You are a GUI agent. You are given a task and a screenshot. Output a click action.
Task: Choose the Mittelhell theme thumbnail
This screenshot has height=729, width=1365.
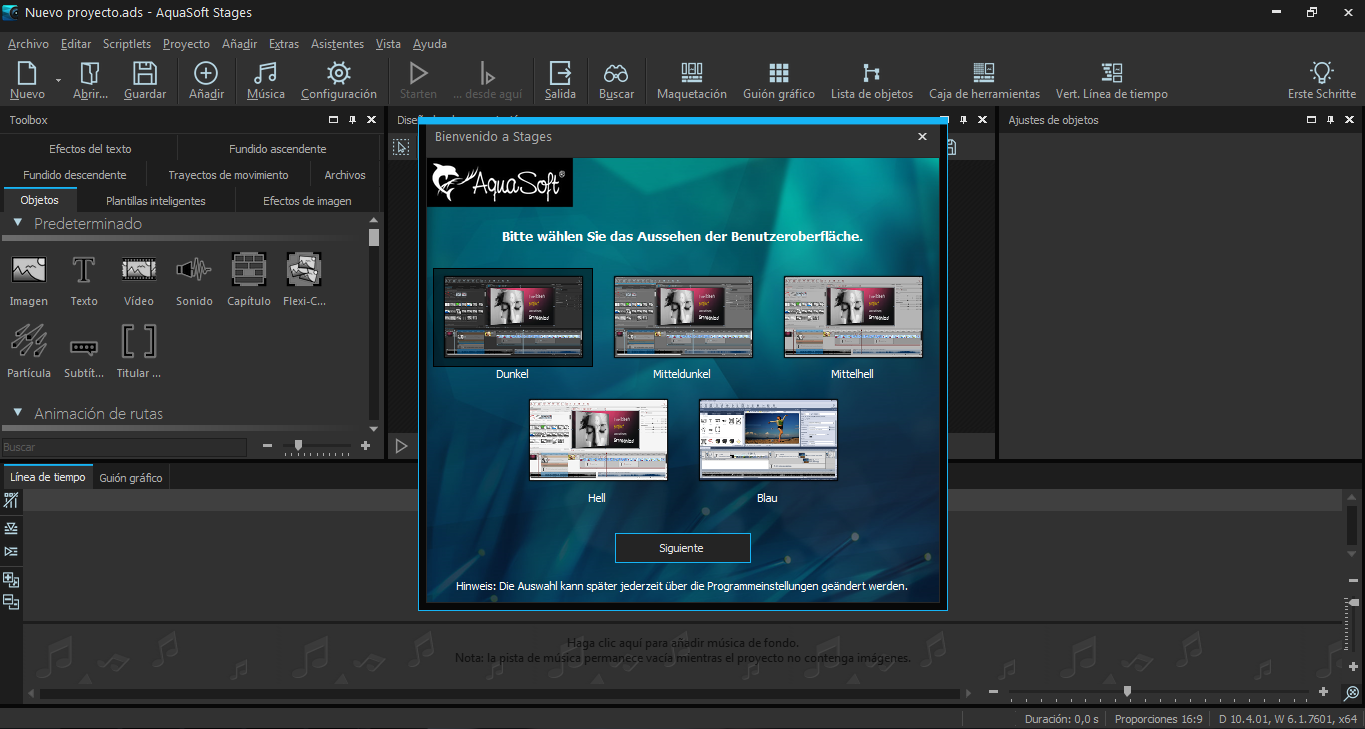click(853, 317)
